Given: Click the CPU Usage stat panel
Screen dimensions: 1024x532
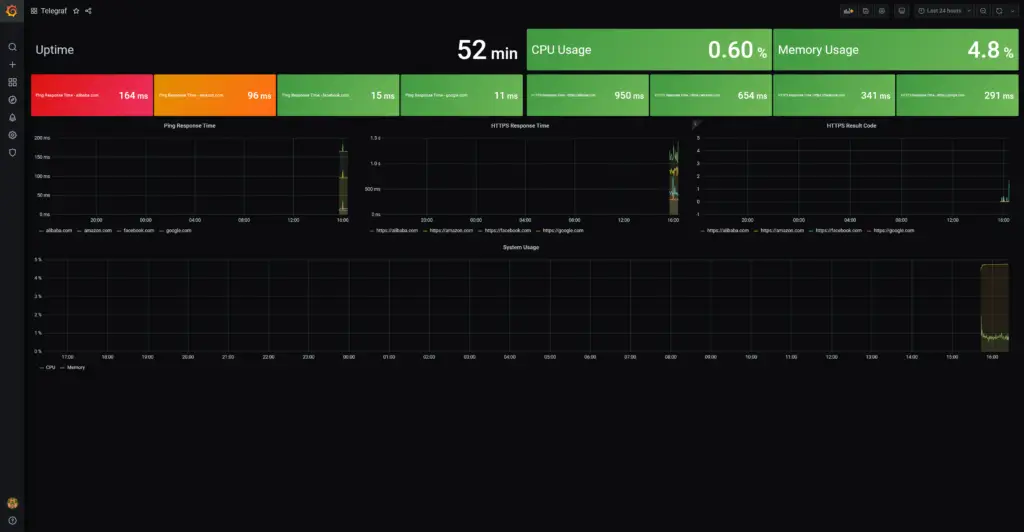Looking at the screenshot, I should (x=649, y=50).
